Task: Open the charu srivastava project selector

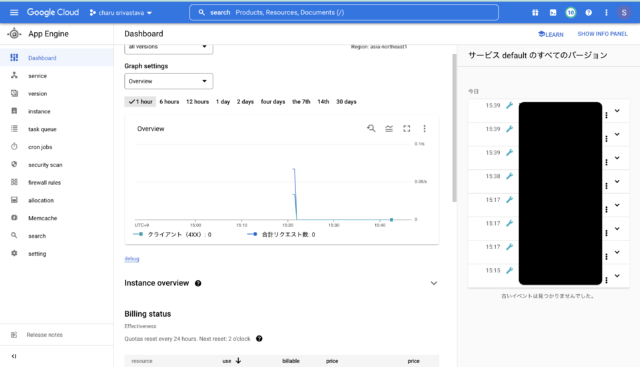Action: click(x=121, y=13)
